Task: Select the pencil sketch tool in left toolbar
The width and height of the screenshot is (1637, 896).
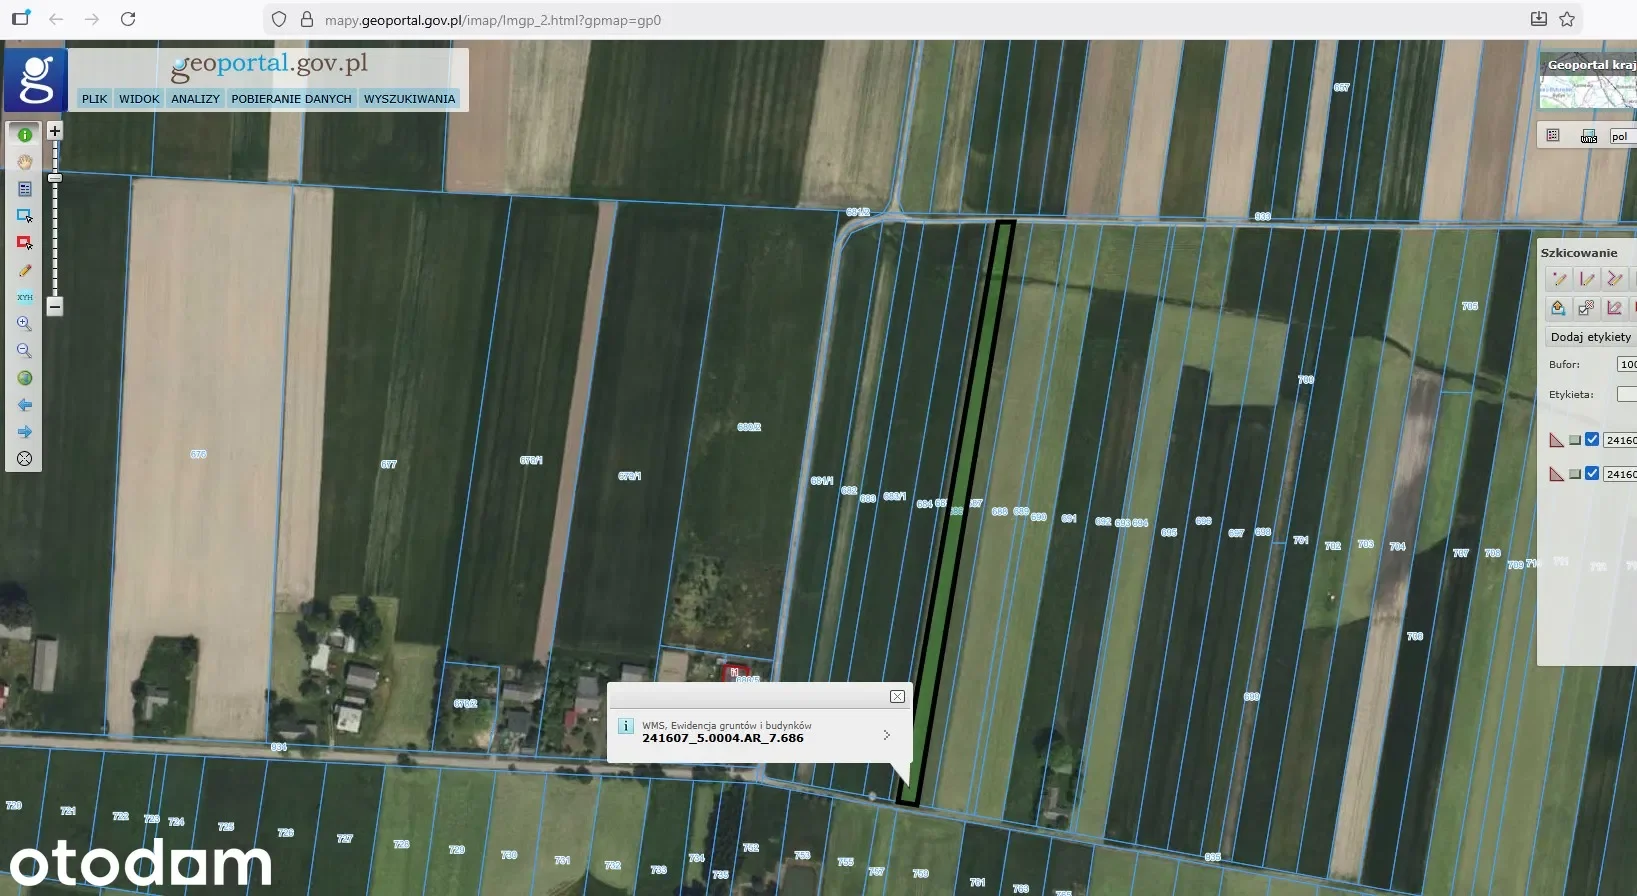Action: pos(25,270)
